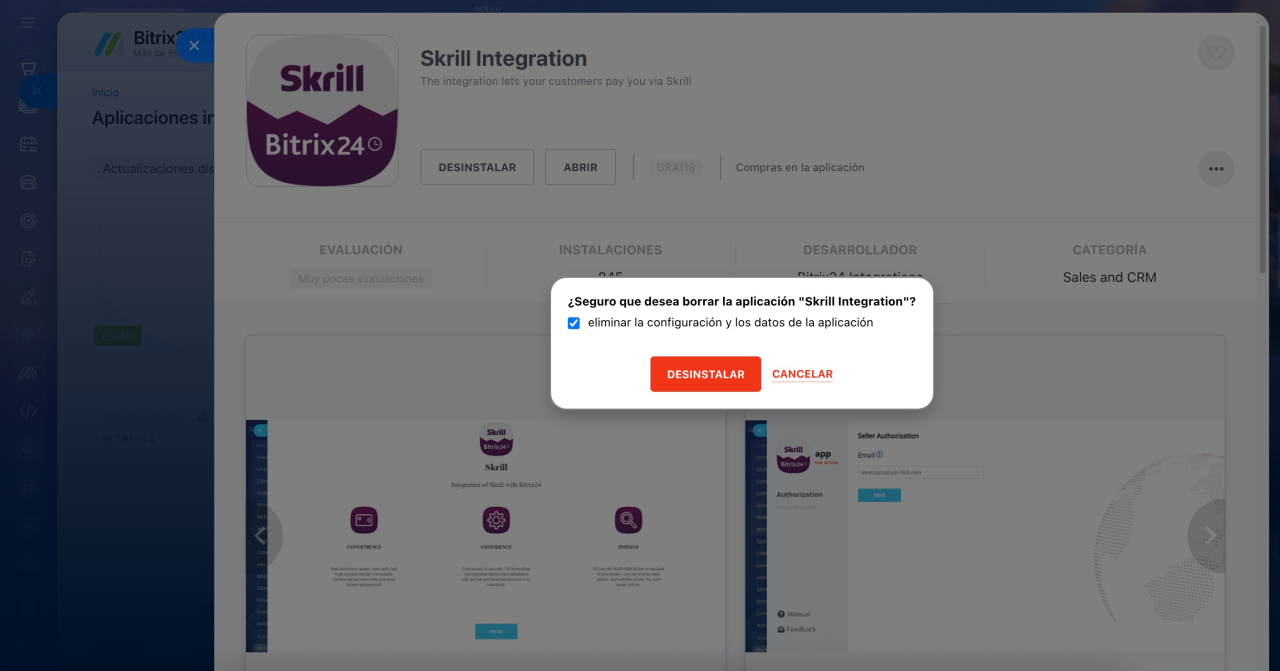Add Skrill Integration to favorites via heart icon
The width and height of the screenshot is (1280, 671).
click(x=1216, y=53)
